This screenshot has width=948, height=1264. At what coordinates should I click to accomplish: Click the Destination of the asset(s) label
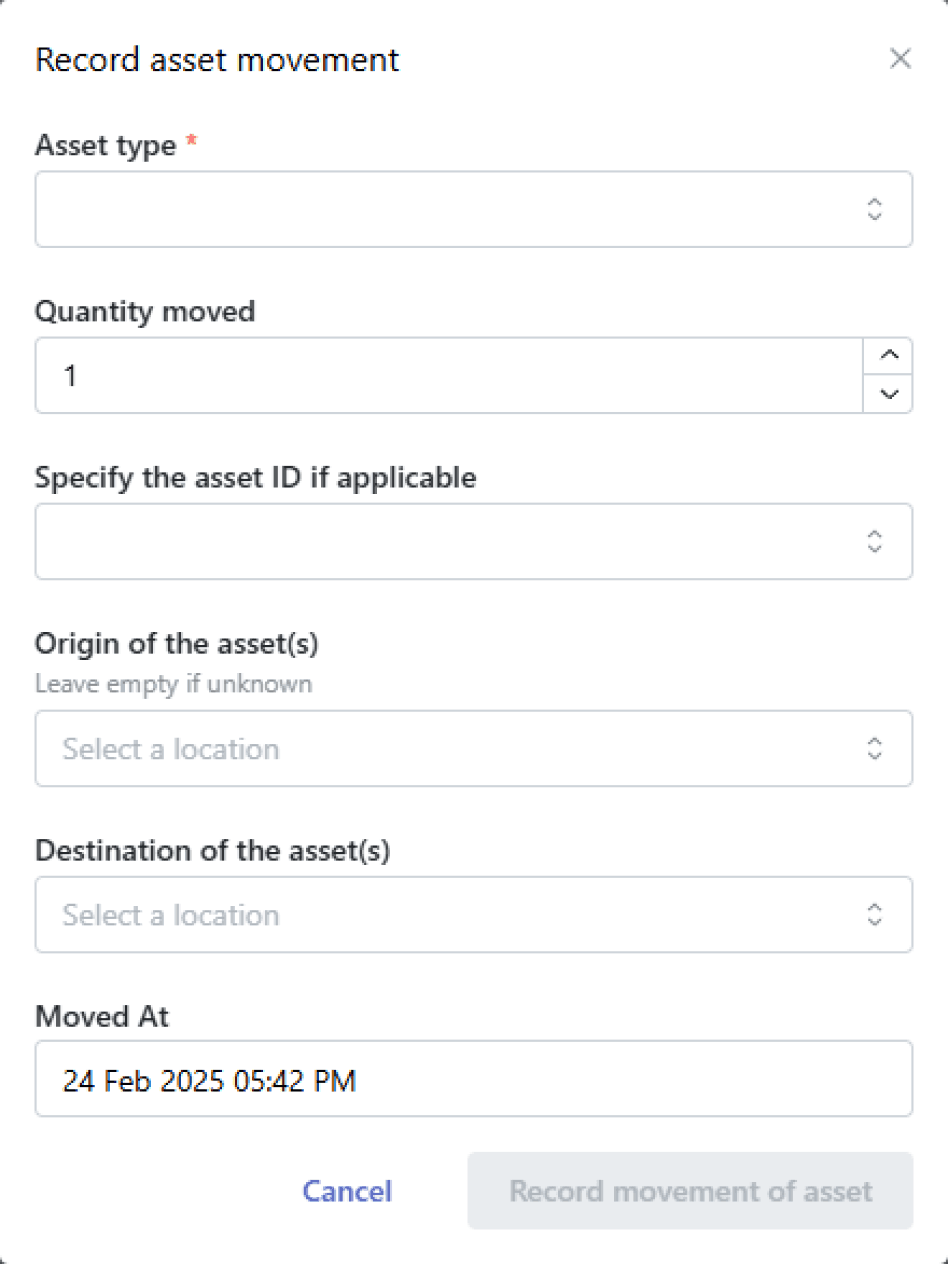[x=213, y=851]
